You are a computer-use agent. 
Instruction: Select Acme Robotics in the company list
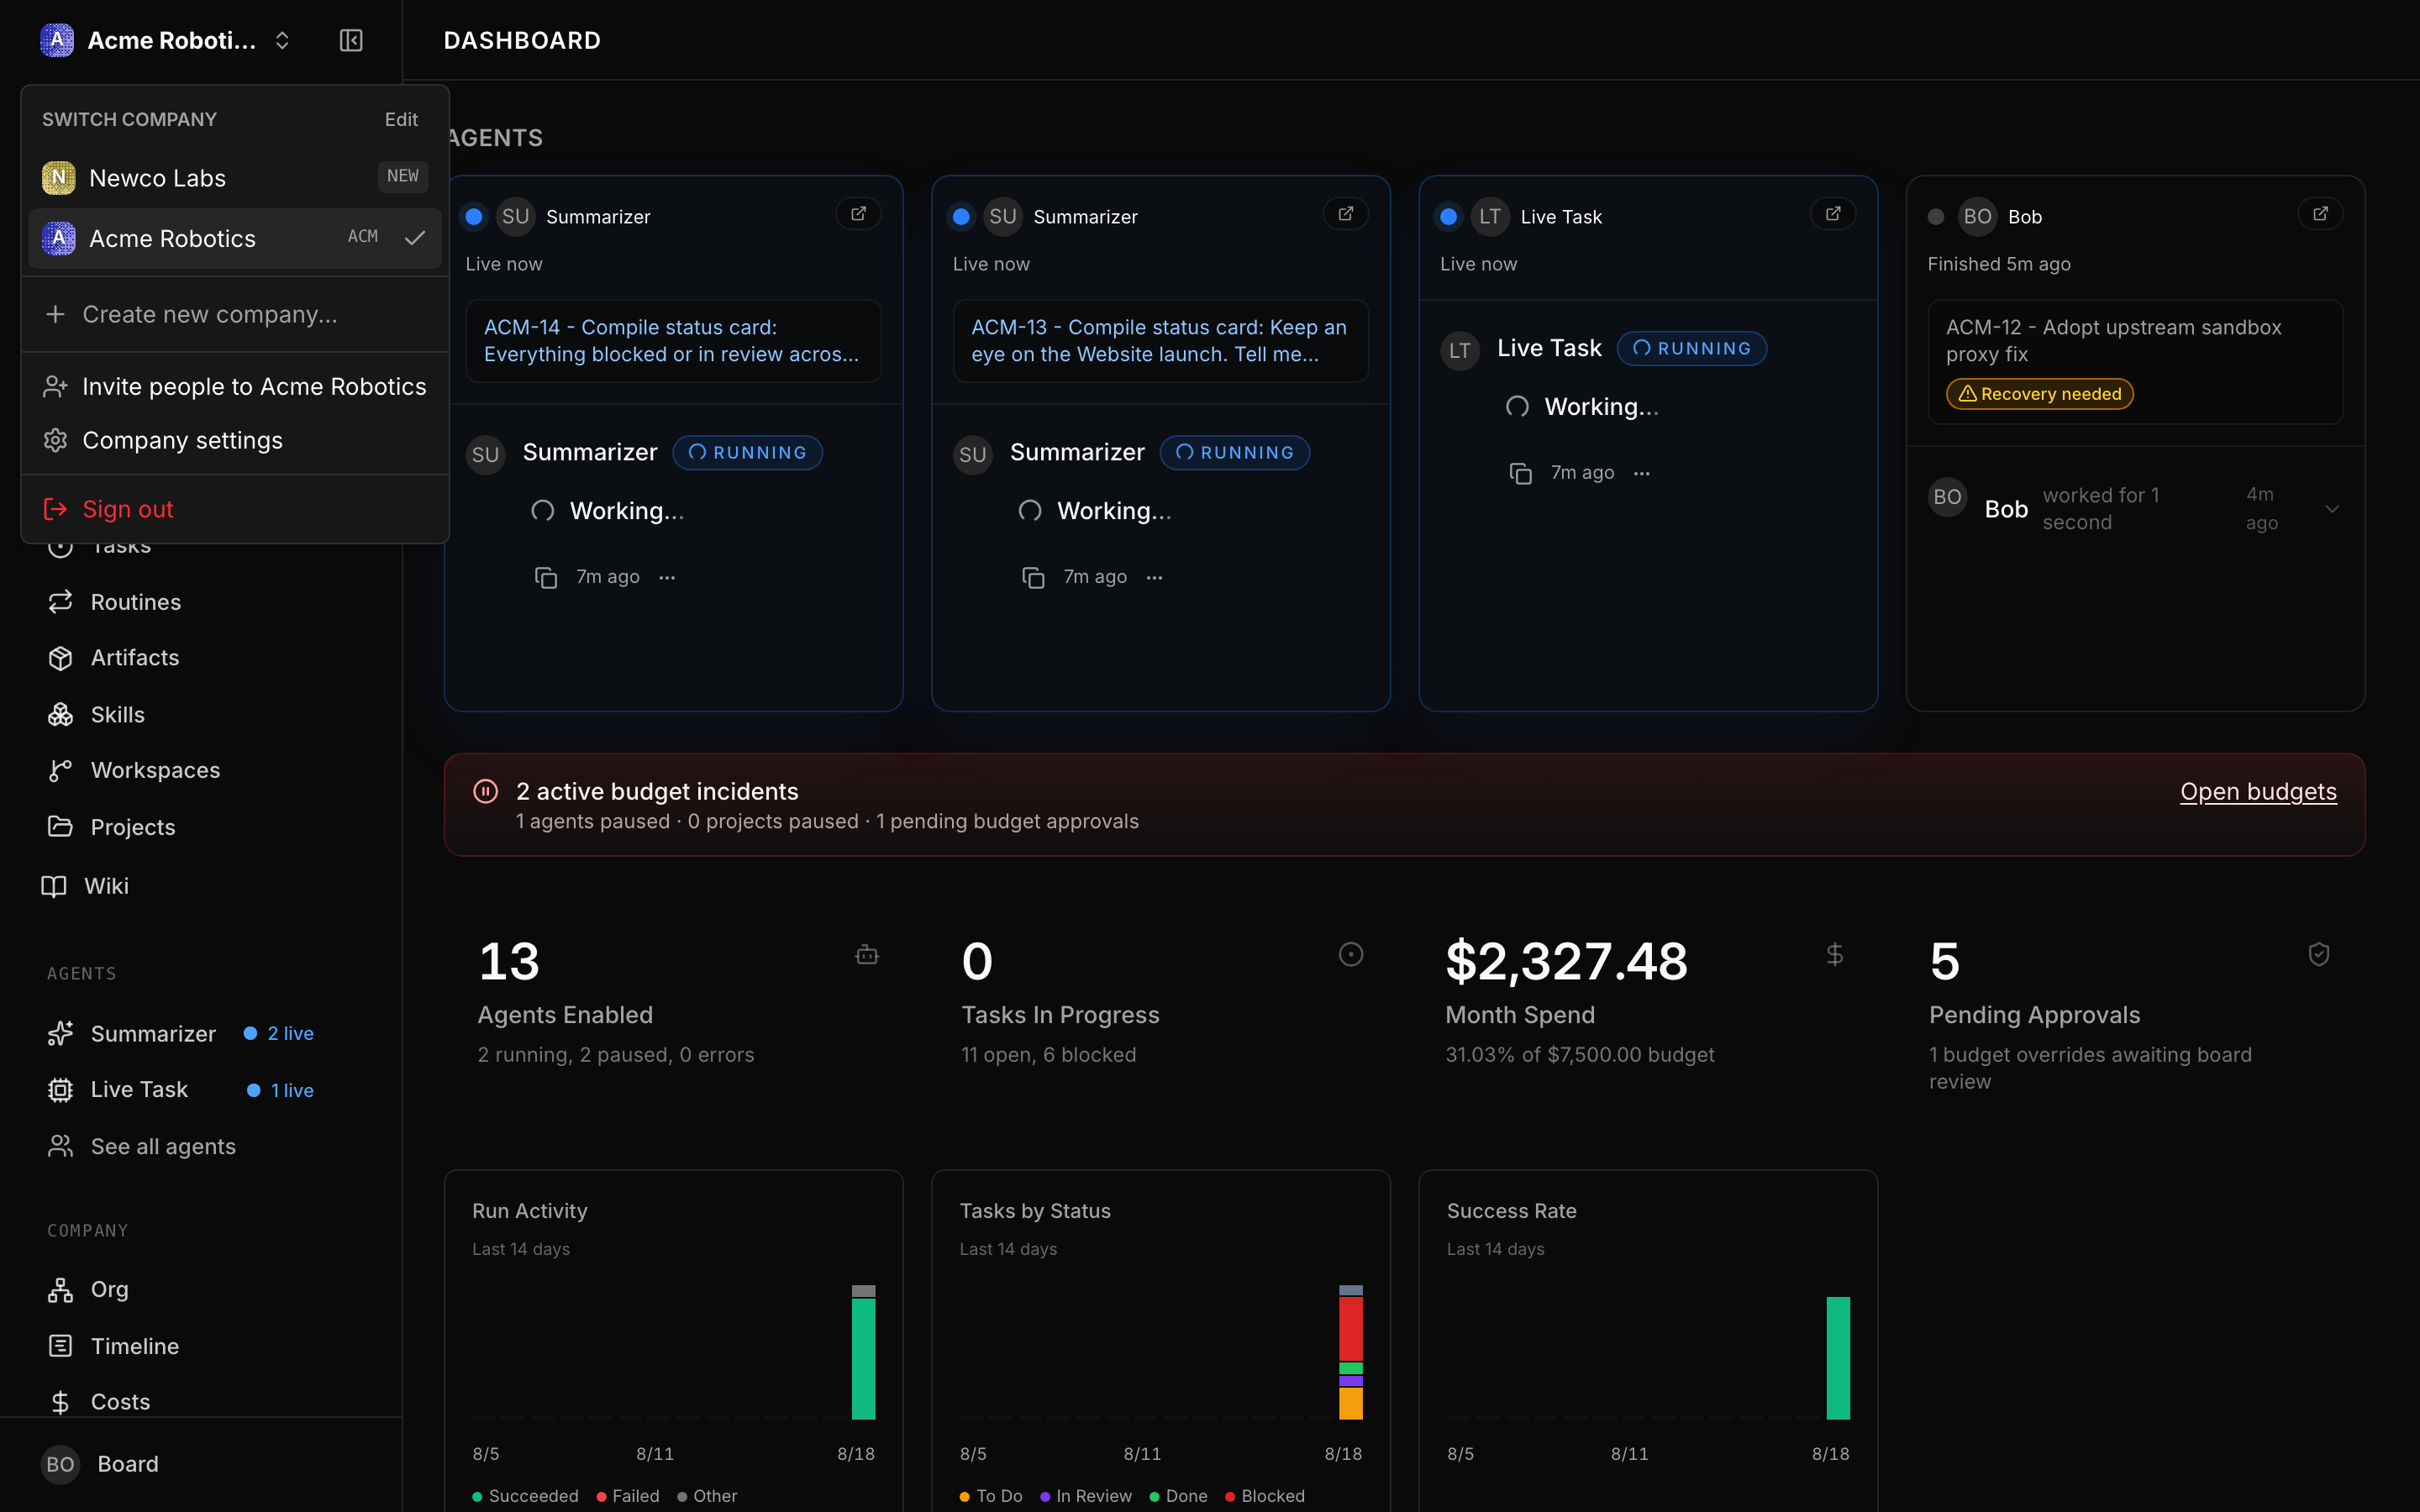click(235, 238)
